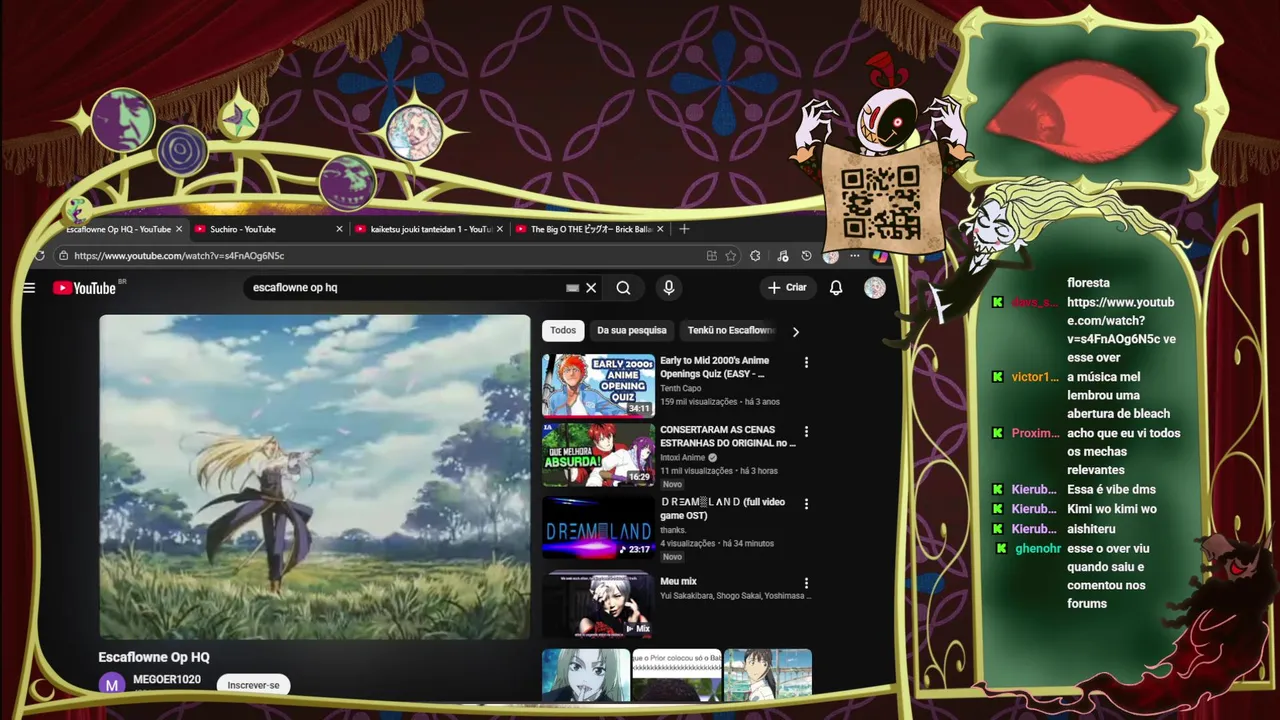Play the Anime Opening Quiz thumbnail
This screenshot has height=720, width=1280.
click(x=598, y=385)
